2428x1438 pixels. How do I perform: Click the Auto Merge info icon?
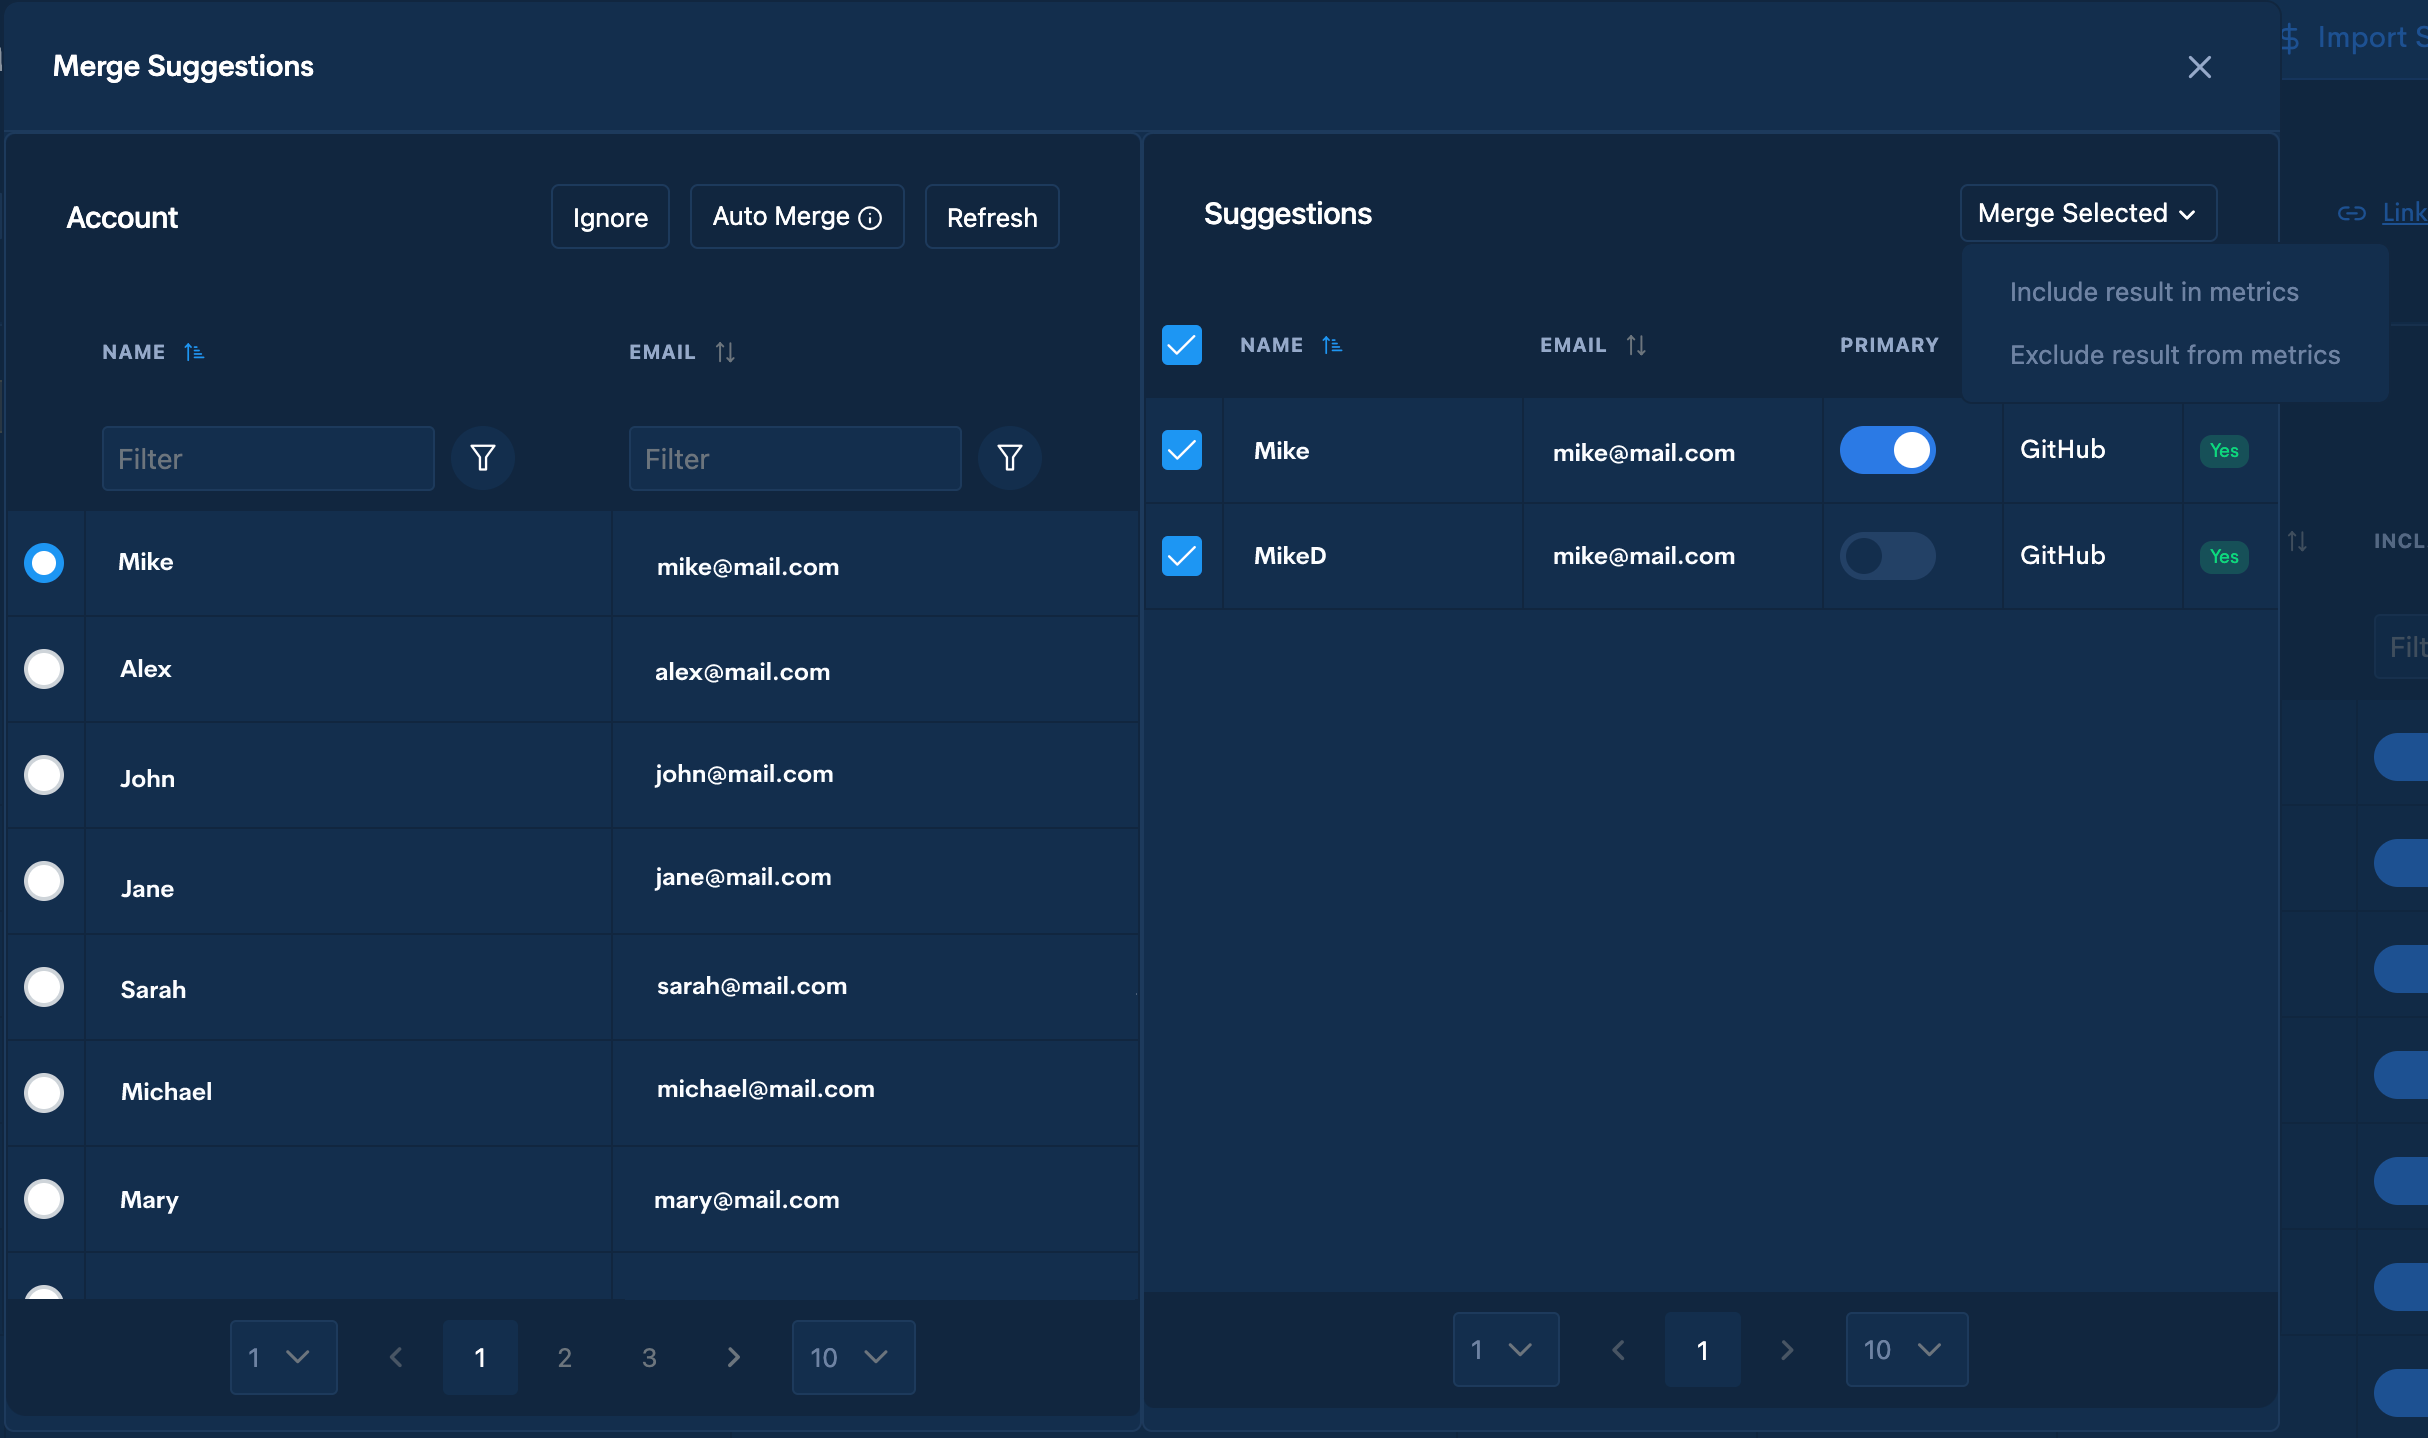coord(871,218)
